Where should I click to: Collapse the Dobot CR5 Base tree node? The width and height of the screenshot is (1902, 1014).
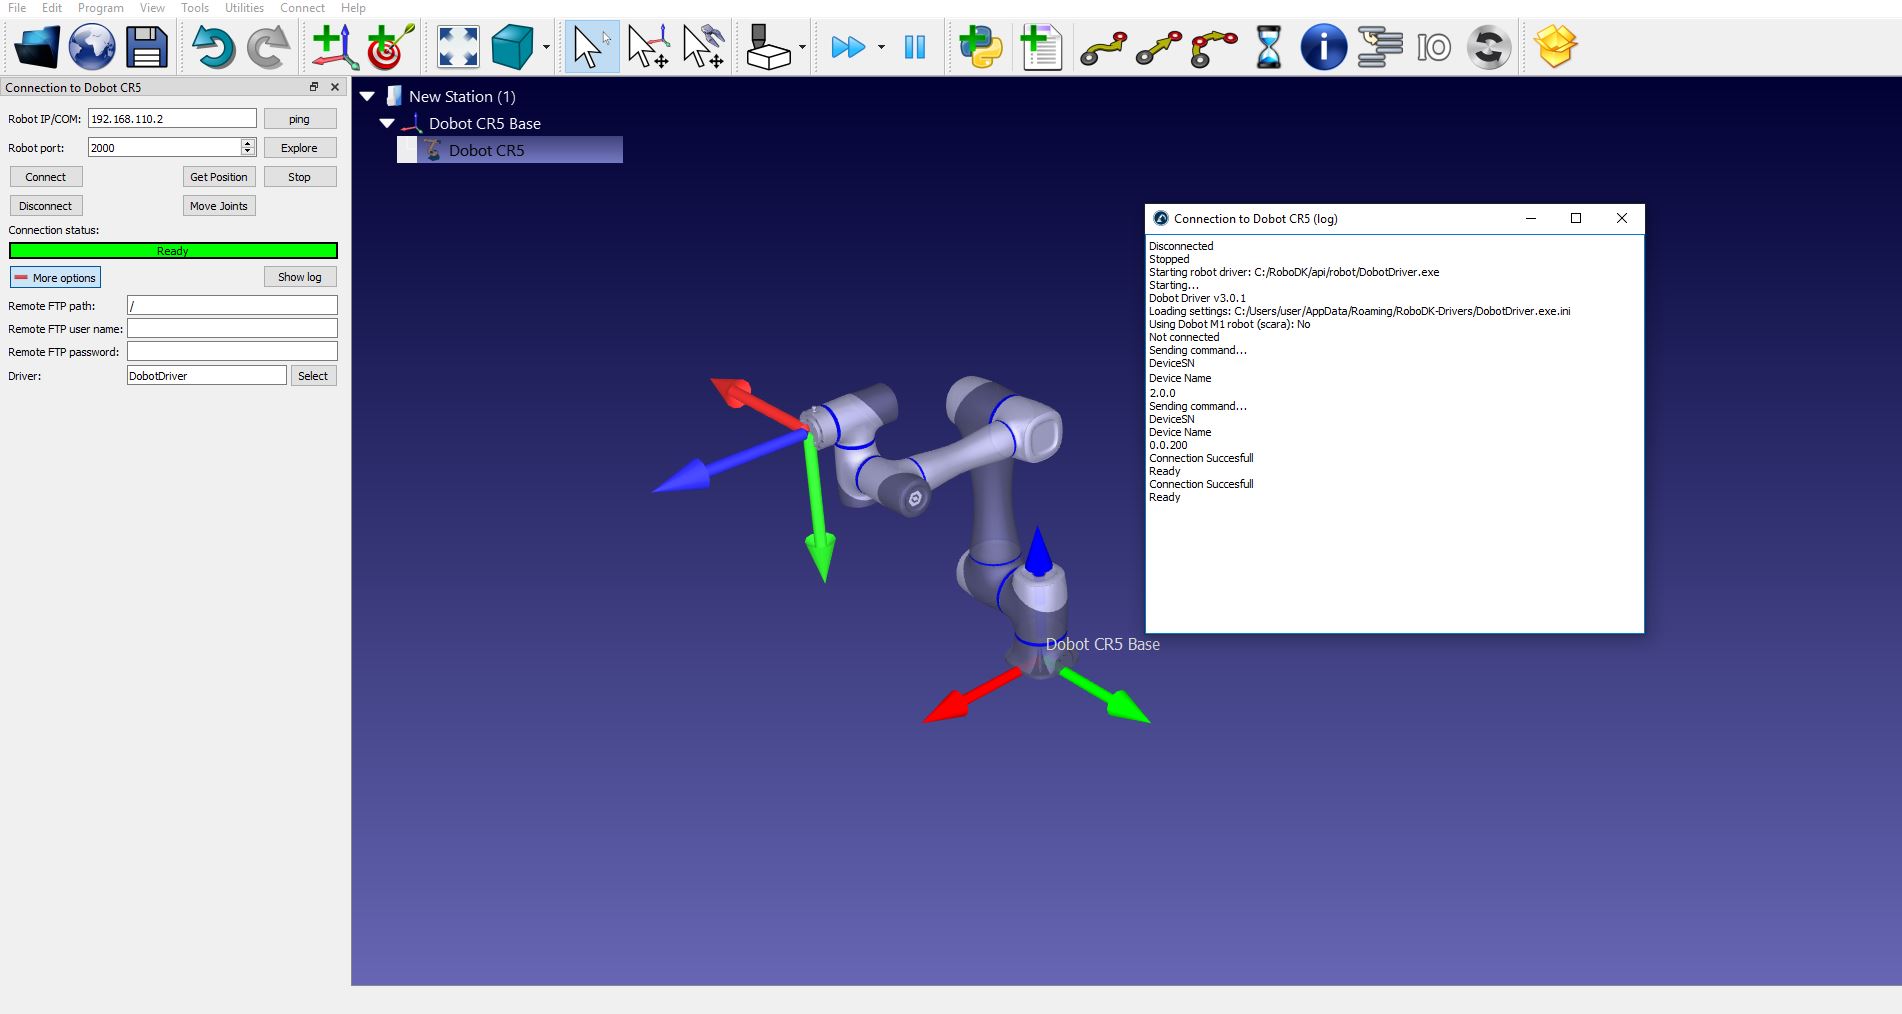(x=387, y=124)
